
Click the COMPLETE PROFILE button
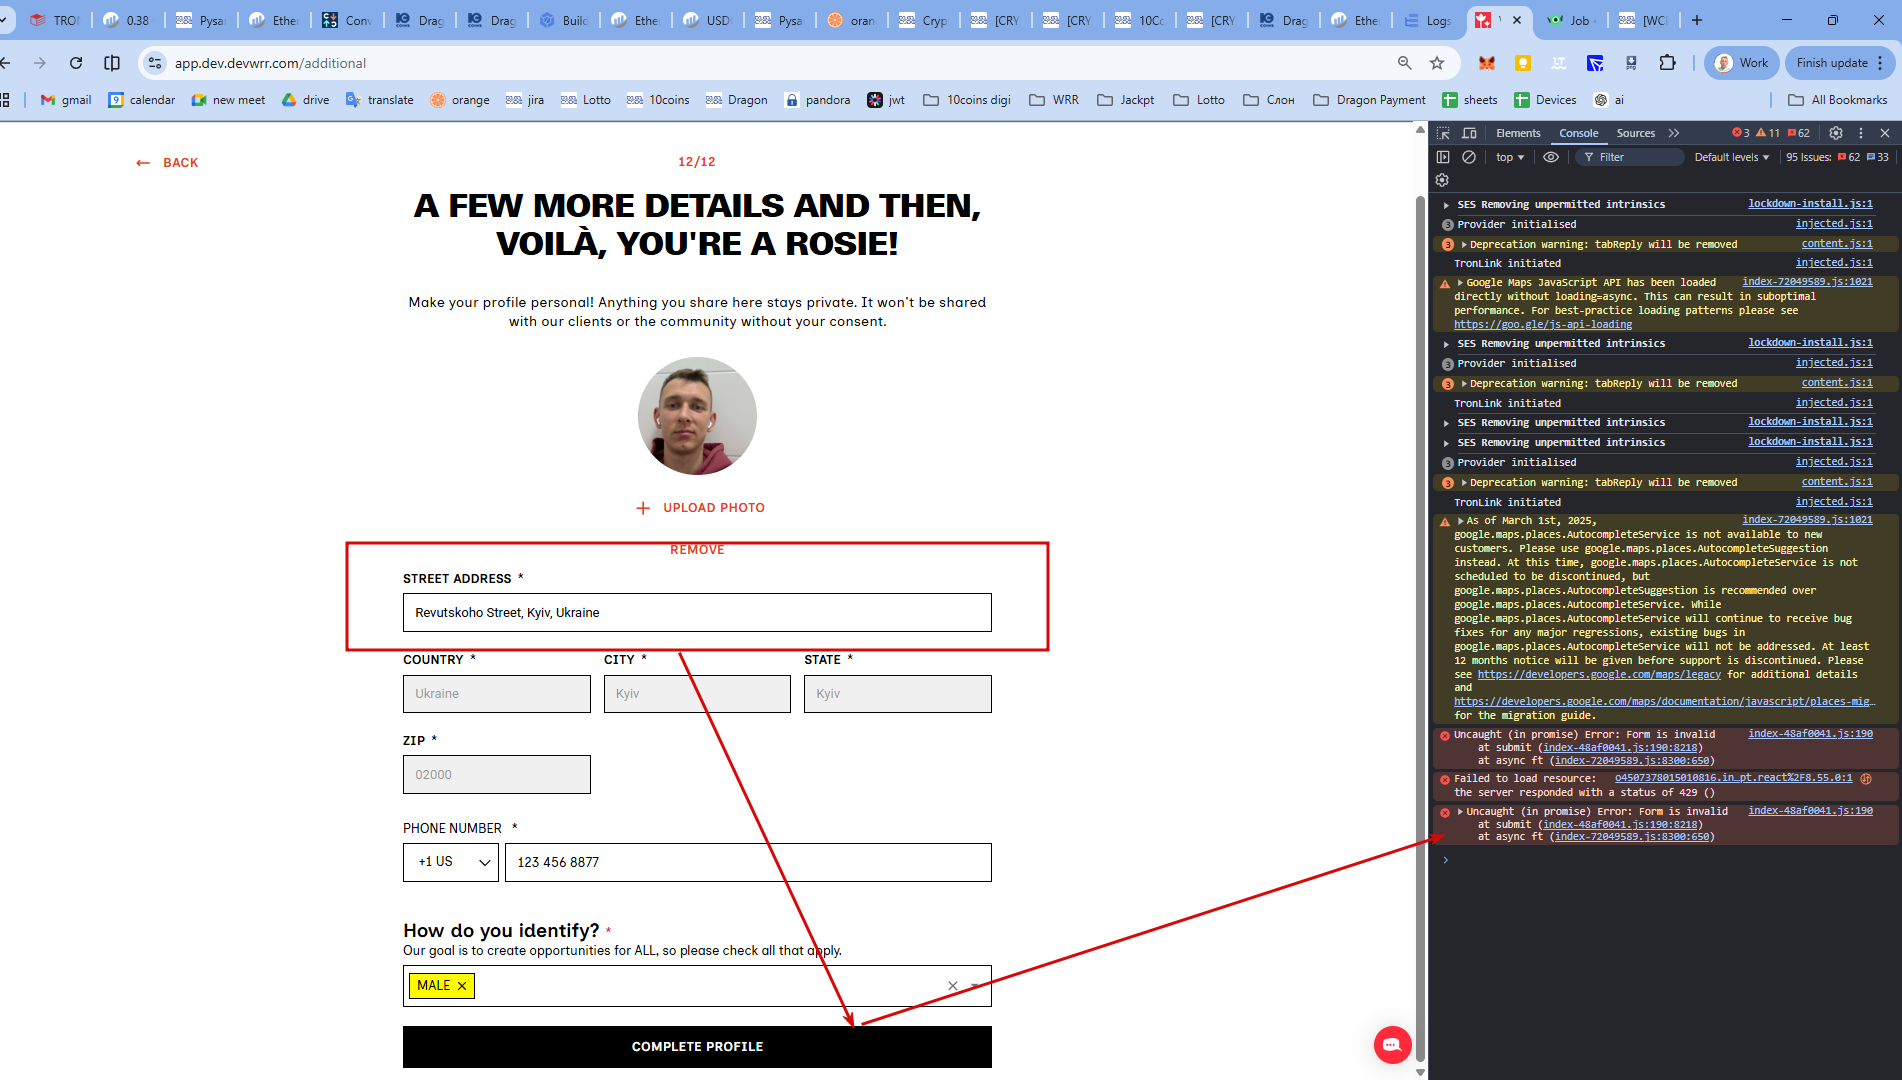click(697, 1047)
